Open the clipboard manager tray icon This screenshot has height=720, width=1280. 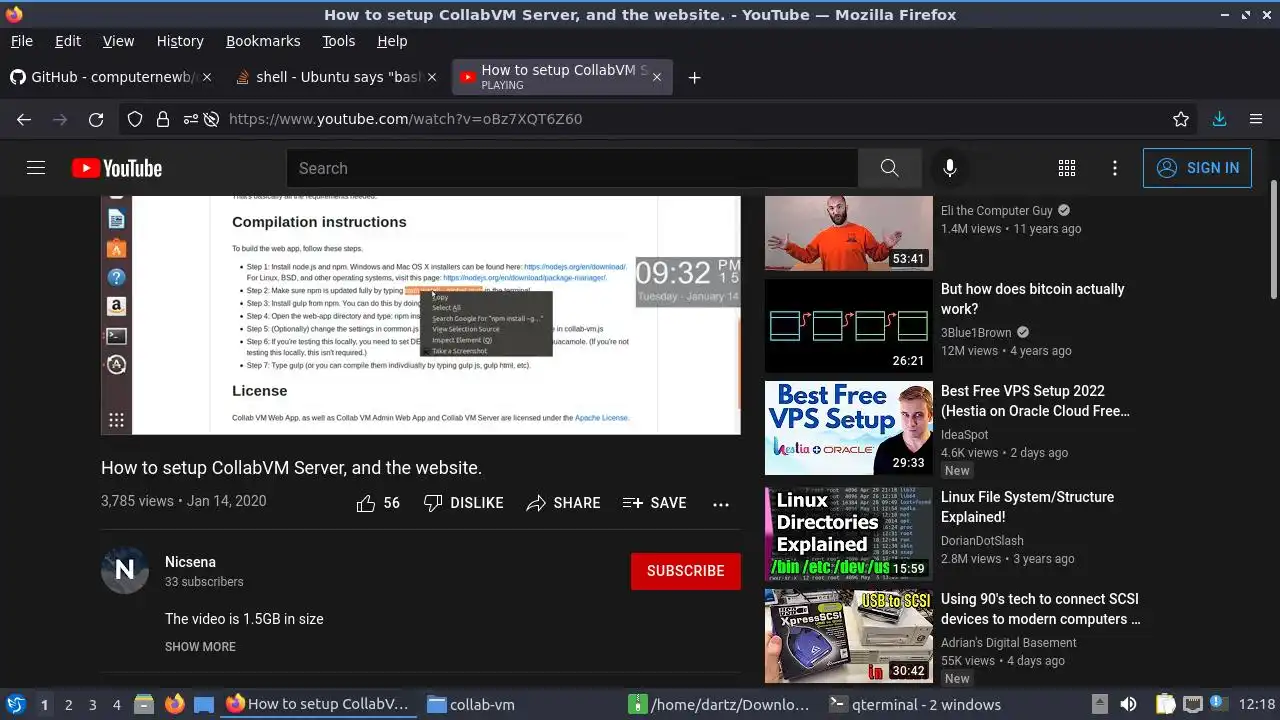point(1165,704)
